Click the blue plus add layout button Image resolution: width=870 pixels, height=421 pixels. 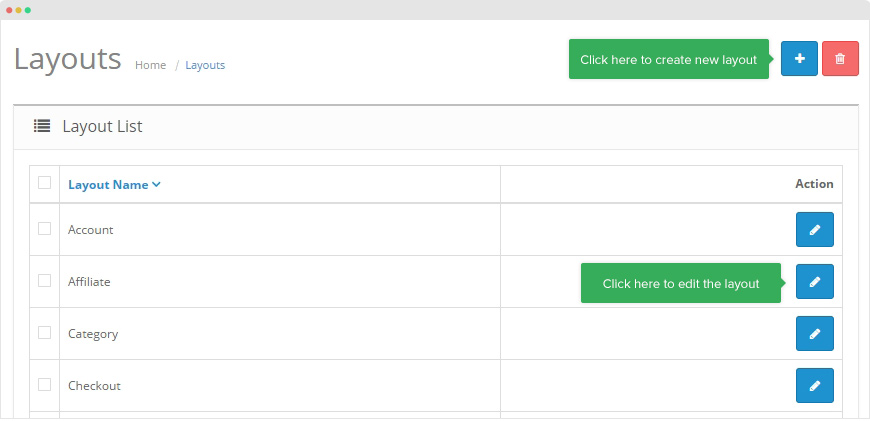pos(799,59)
